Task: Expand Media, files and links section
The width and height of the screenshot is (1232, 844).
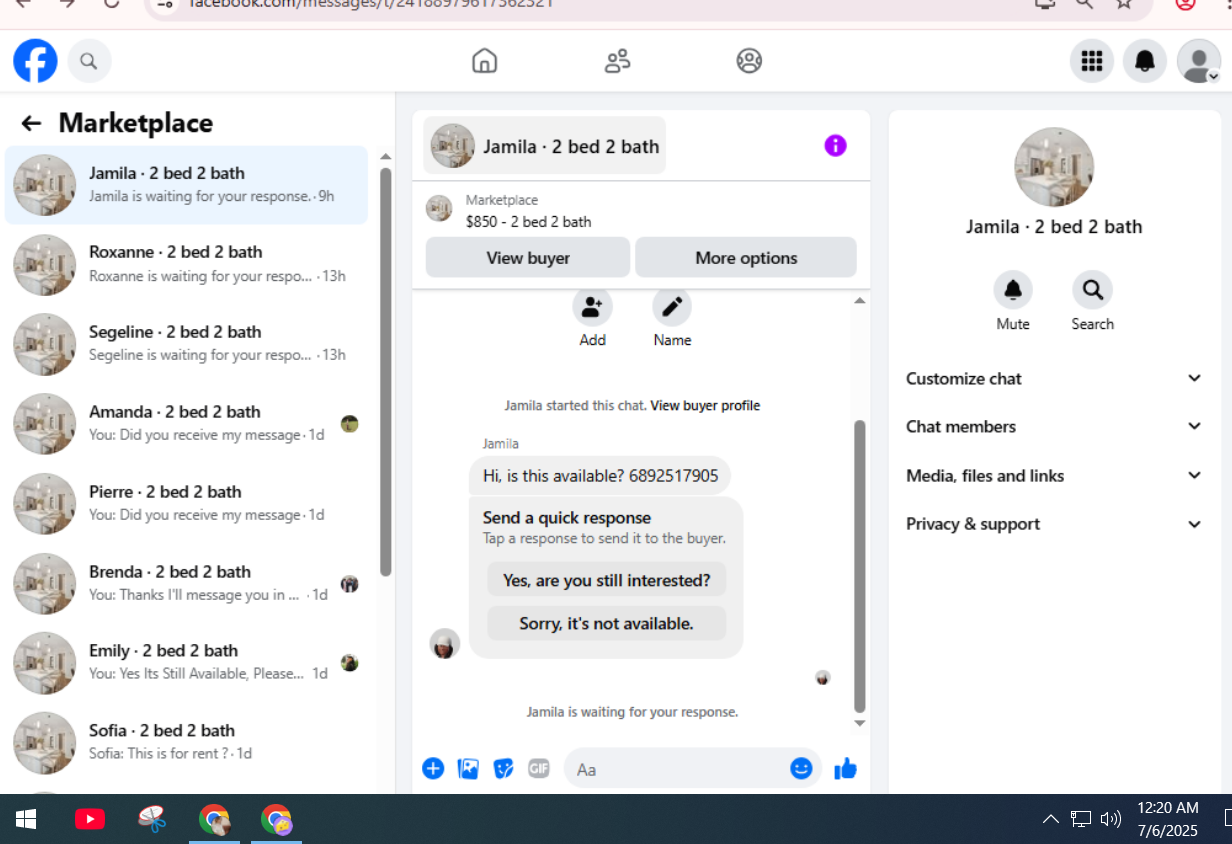Action: coord(1054,475)
